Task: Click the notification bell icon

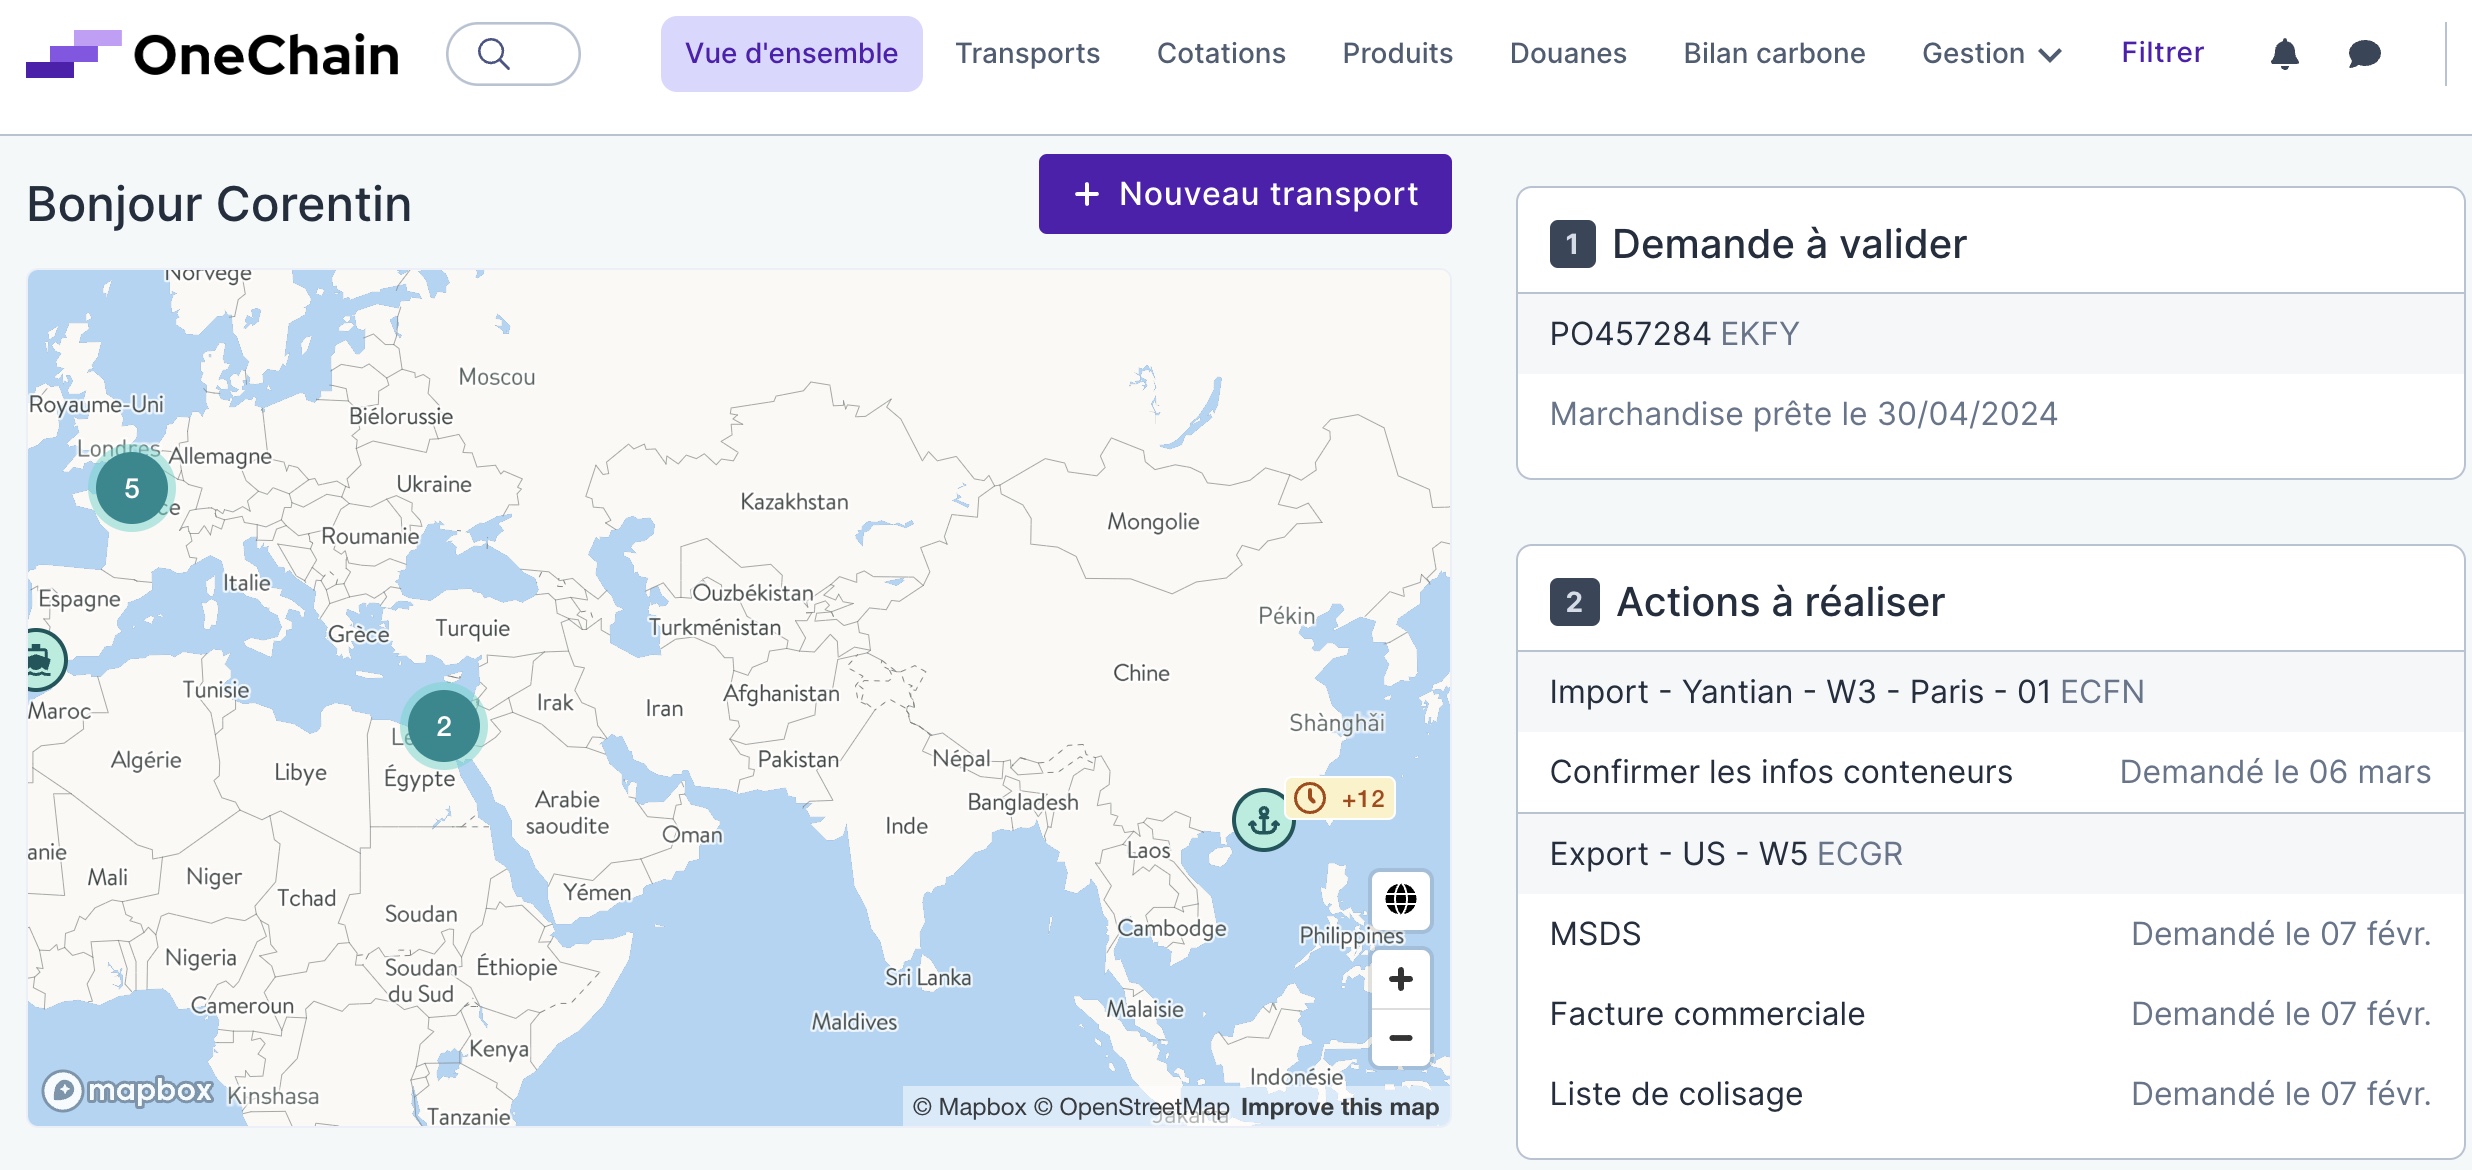Action: tap(2284, 54)
